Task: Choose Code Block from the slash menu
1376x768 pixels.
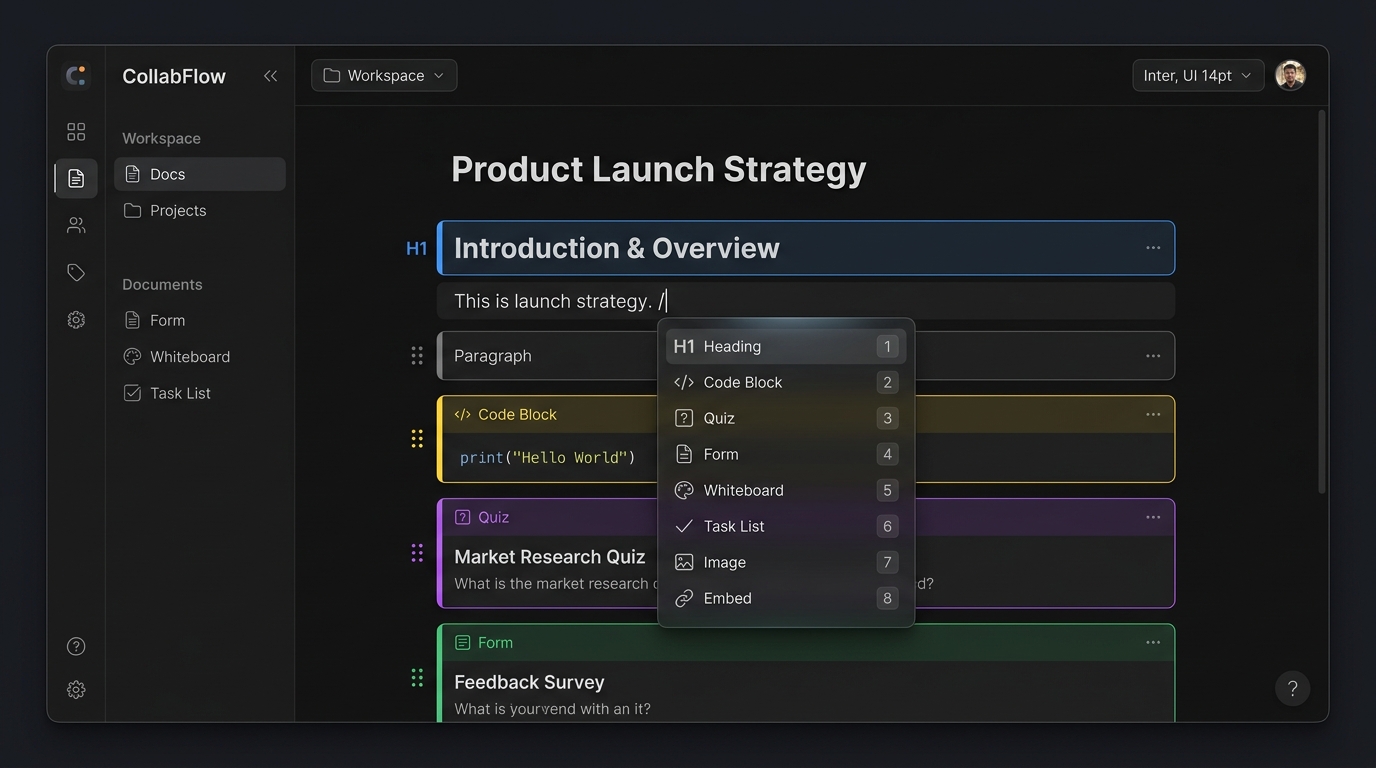Action: click(786, 383)
